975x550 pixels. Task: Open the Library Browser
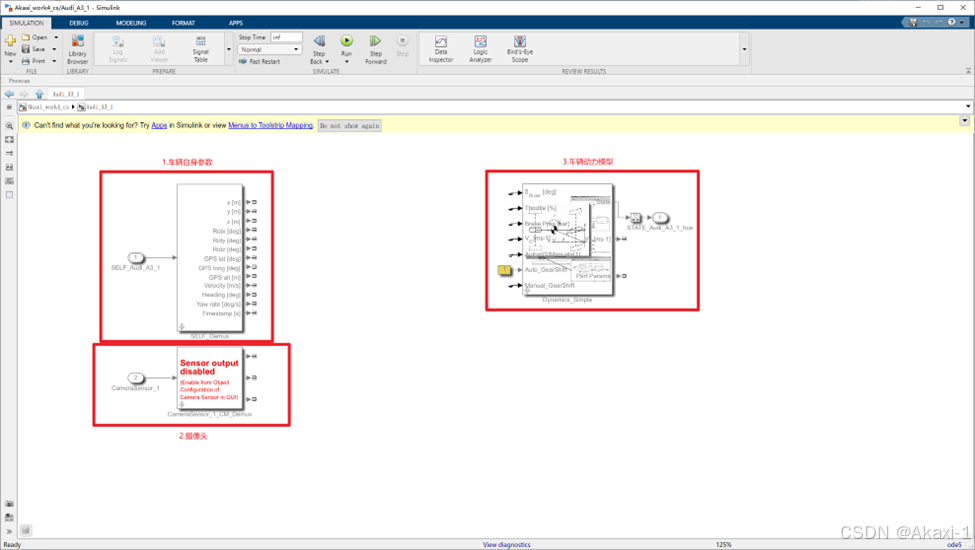78,50
